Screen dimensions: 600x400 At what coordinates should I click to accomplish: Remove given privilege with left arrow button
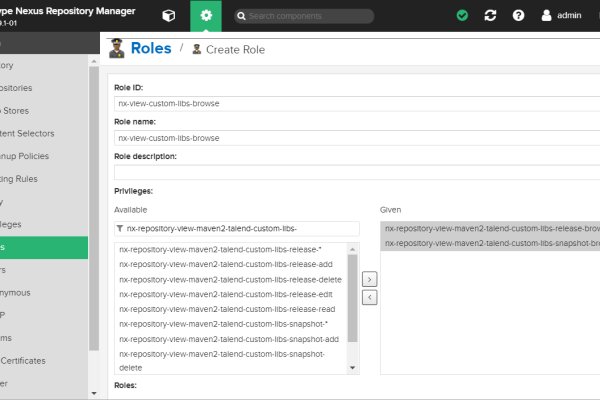[369, 297]
